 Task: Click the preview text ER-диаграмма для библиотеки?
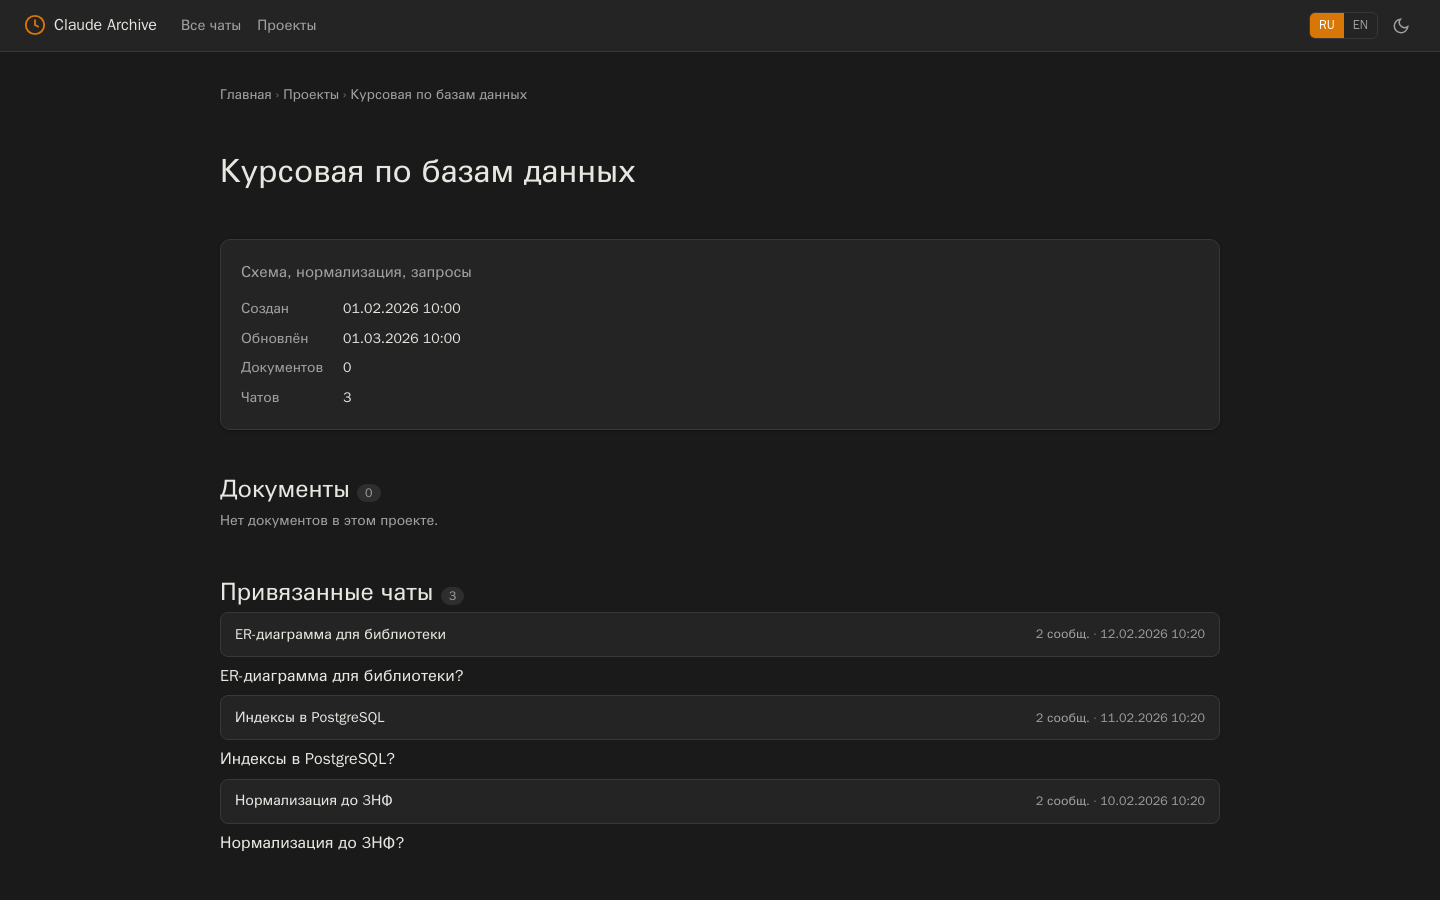[x=342, y=676]
